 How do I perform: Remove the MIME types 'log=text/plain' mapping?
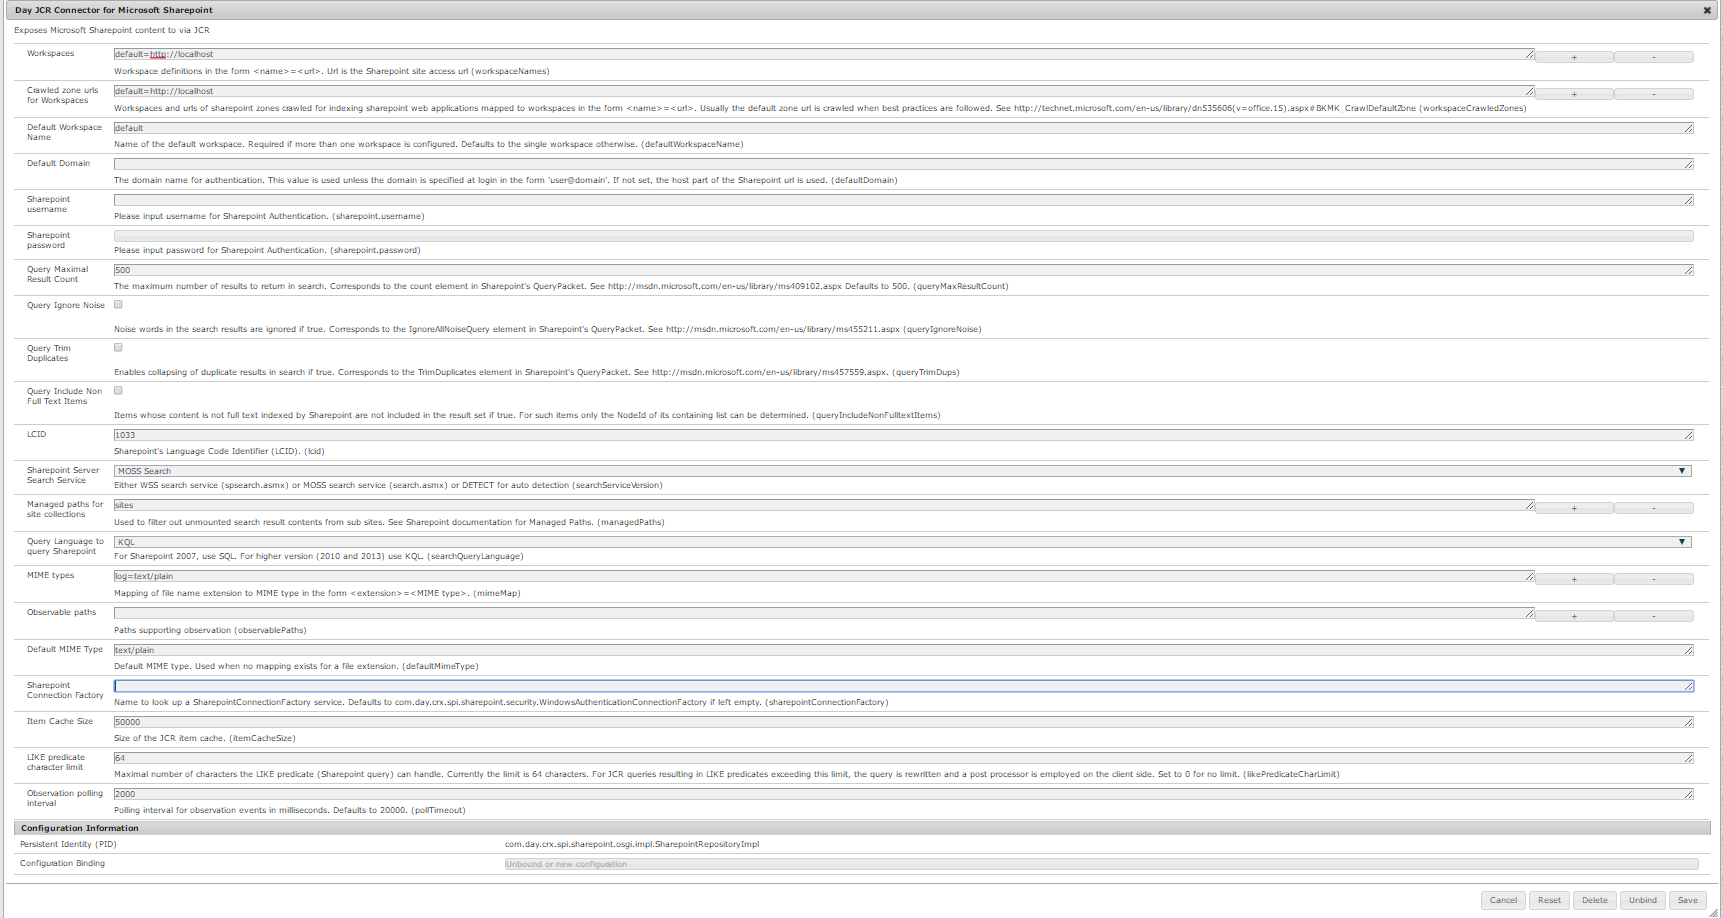[1654, 579]
